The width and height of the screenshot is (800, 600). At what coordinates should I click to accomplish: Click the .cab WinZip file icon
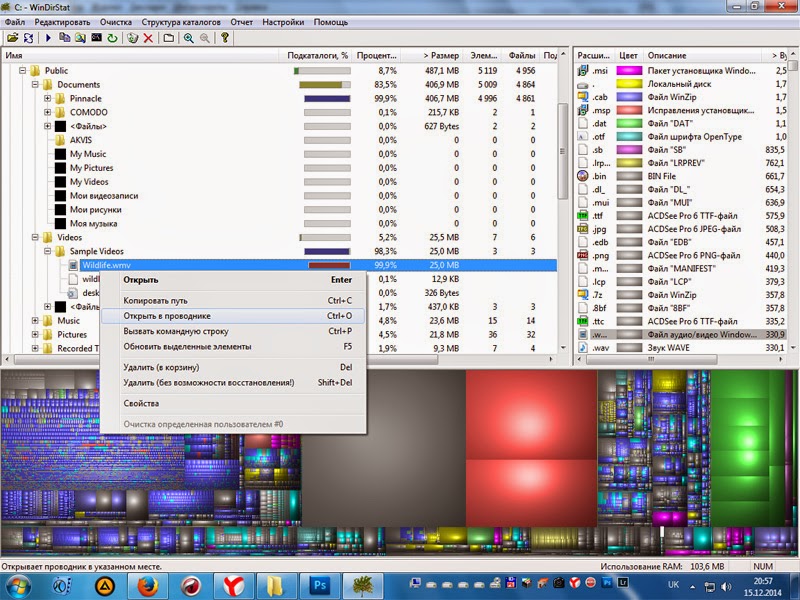(x=583, y=97)
